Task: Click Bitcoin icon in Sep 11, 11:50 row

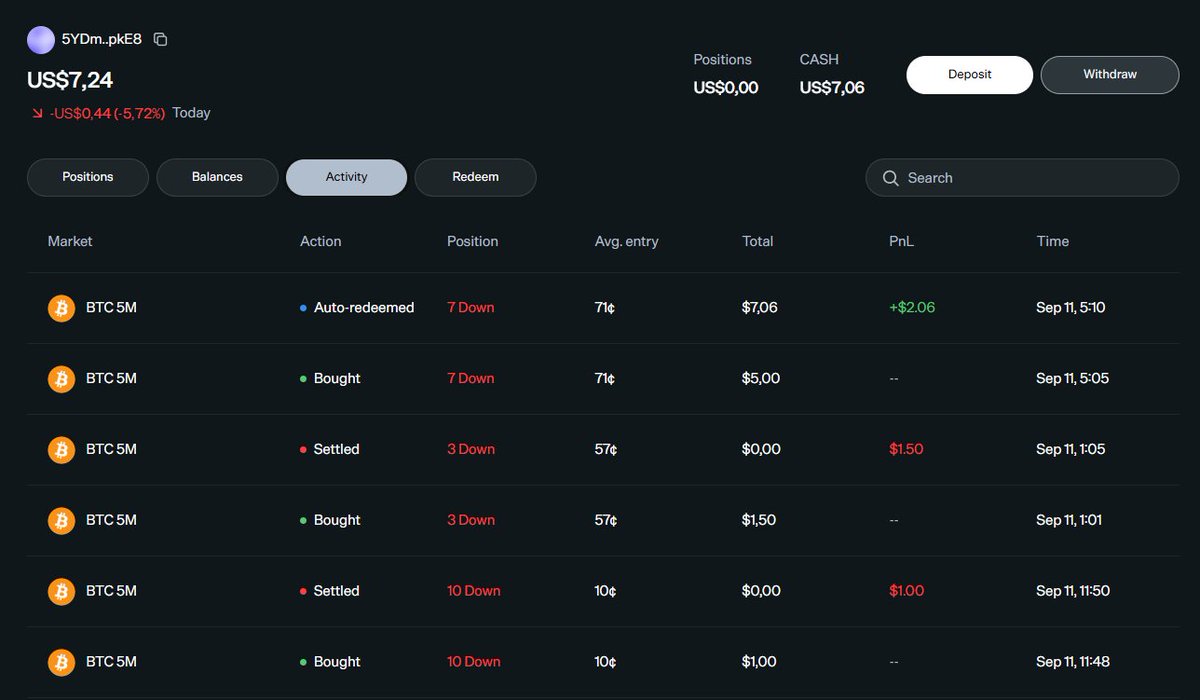Action: pyautogui.click(x=62, y=591)
